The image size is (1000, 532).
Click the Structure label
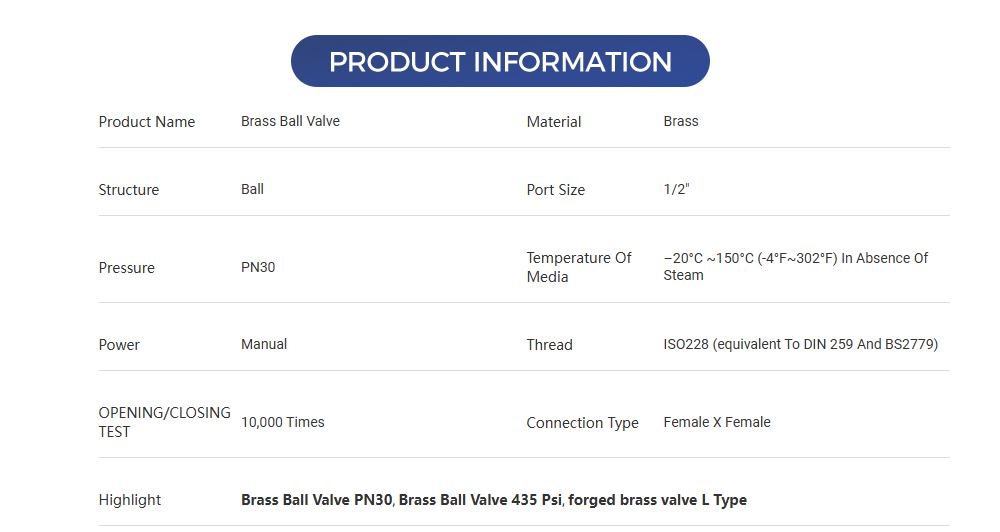129,190
